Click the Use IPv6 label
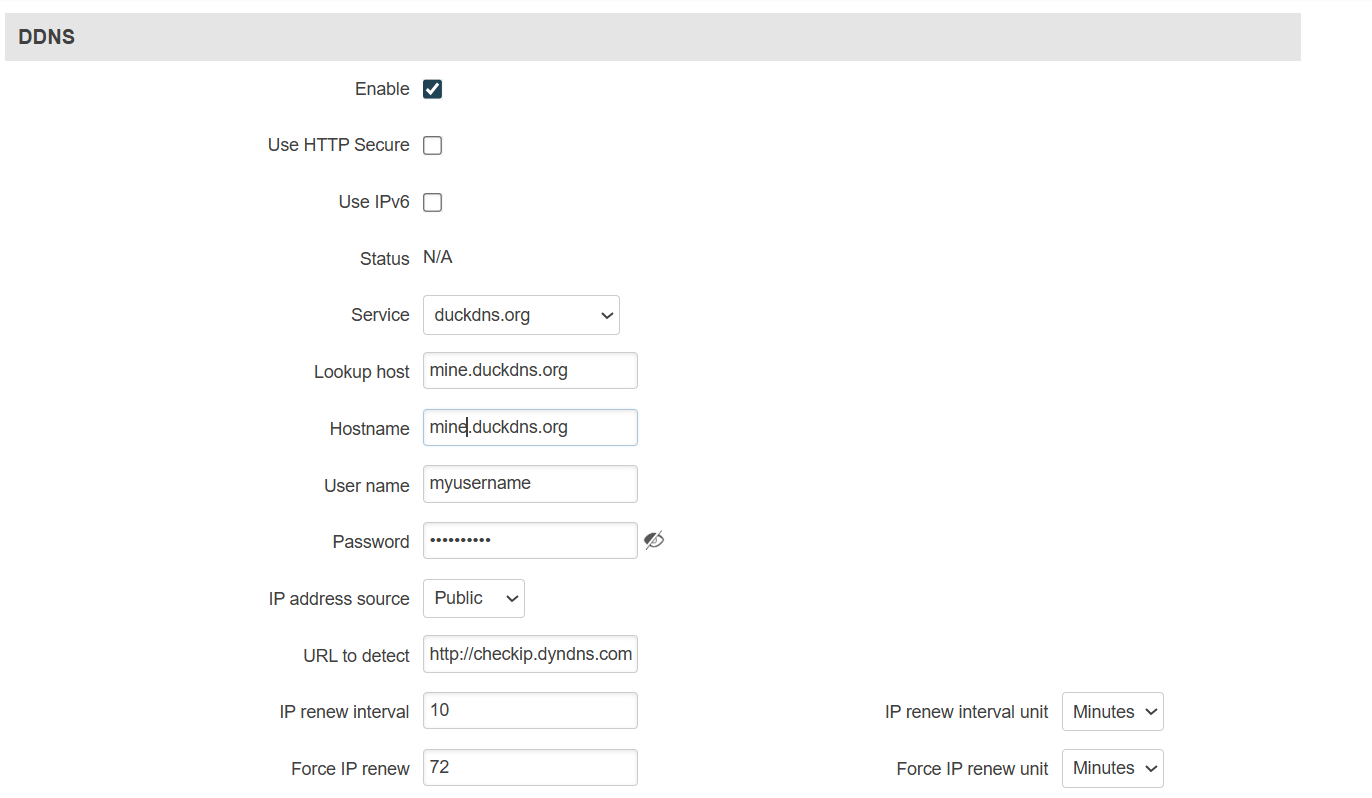The height and width of the screenshot is (798, 1372). tap(374, 202)
